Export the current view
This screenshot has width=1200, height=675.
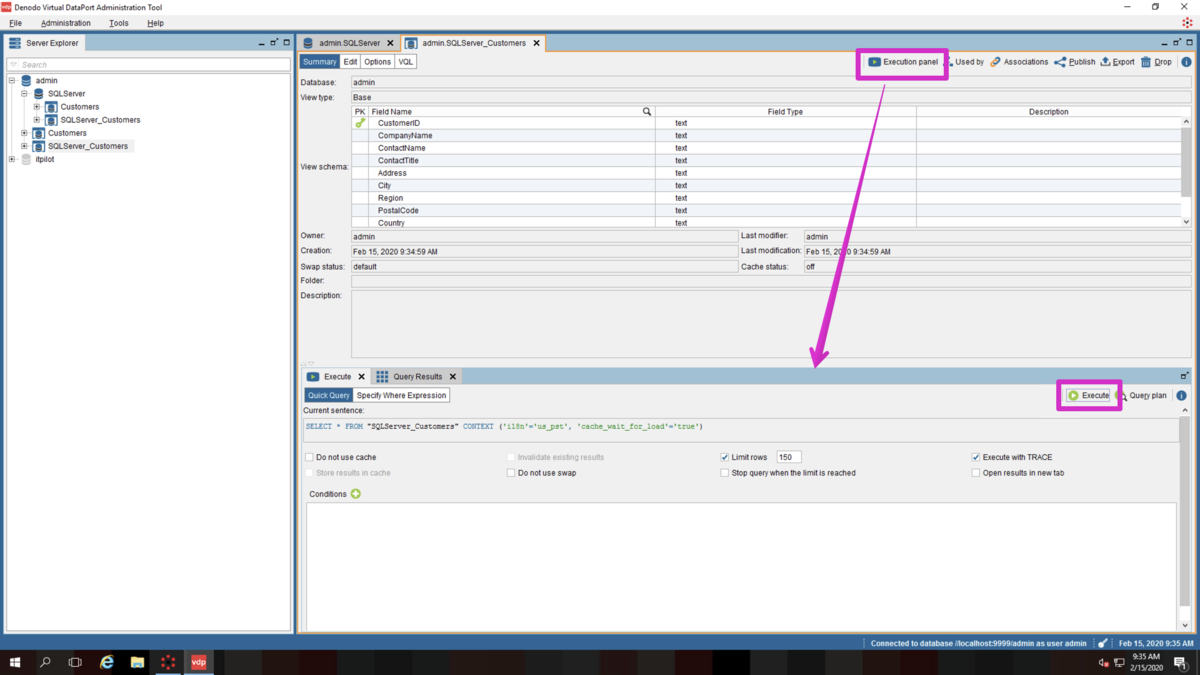coord(1118,62)
